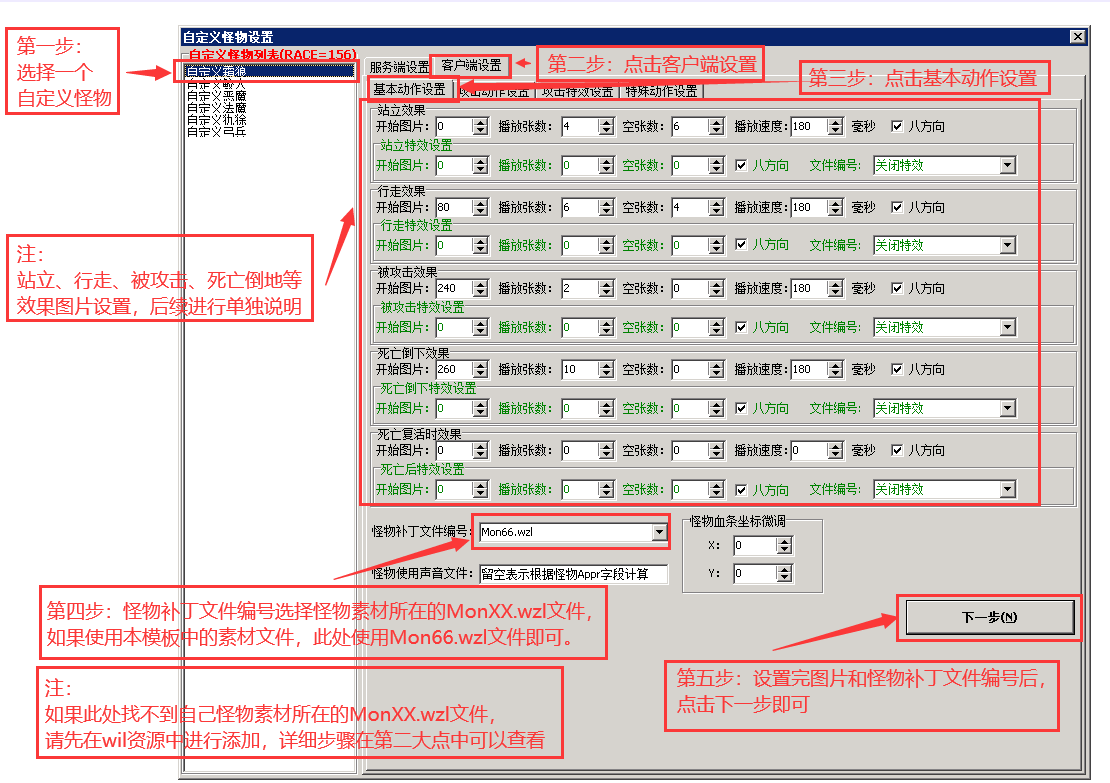Click 行走效果 播放张数 spinner arrows

606,208
